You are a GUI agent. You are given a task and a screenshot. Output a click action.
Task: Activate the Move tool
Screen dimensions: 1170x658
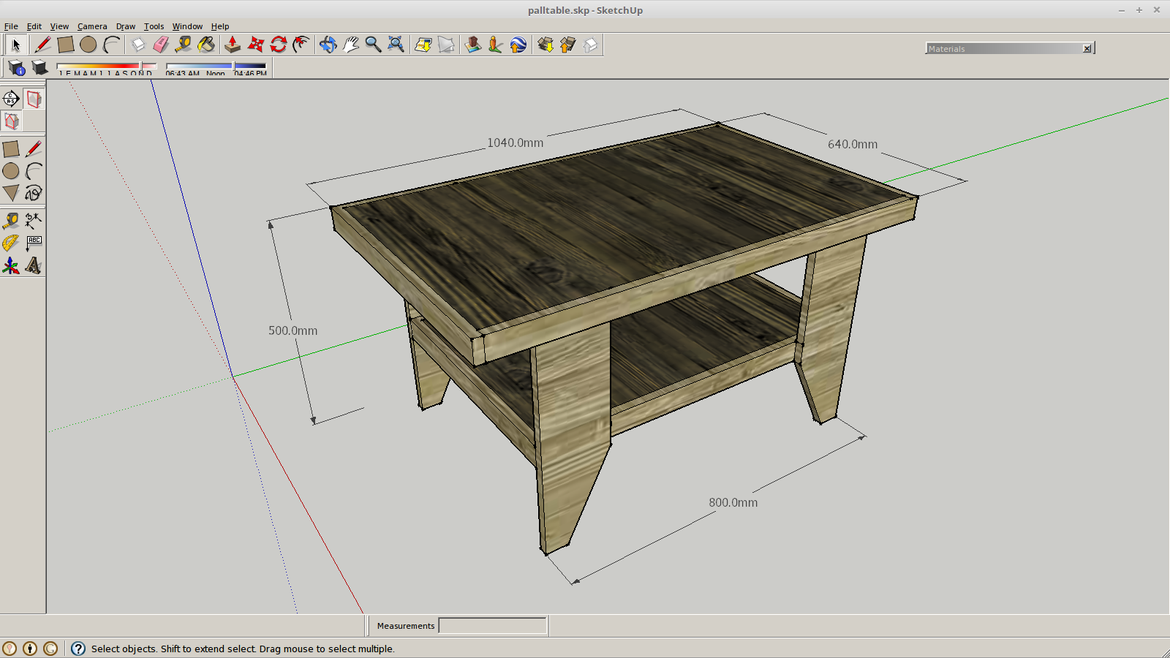point(254,44)
